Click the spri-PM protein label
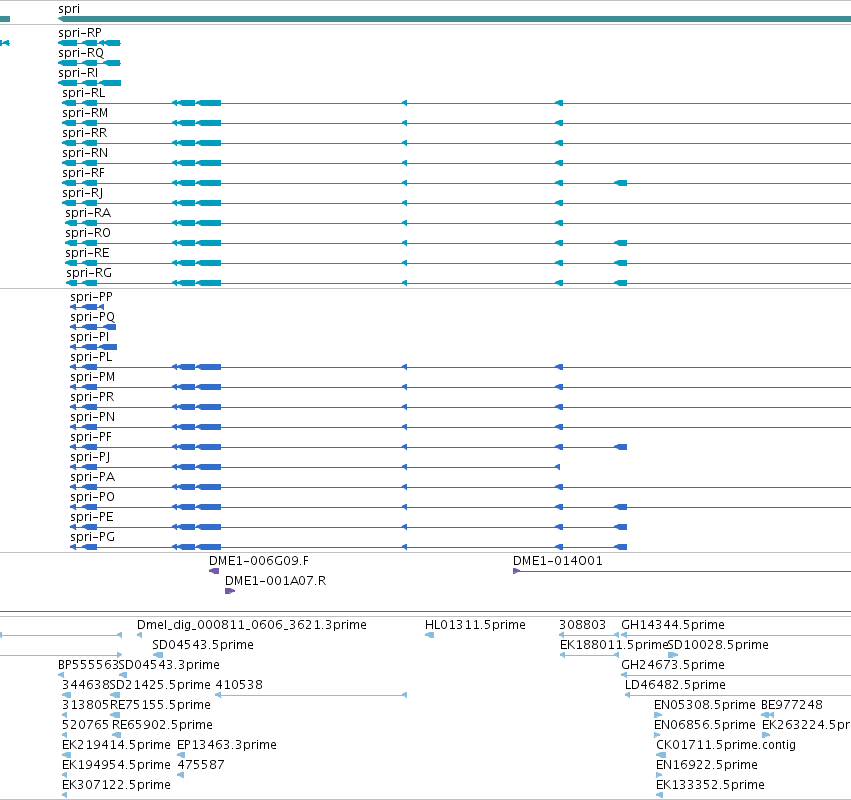 (93, 377)
